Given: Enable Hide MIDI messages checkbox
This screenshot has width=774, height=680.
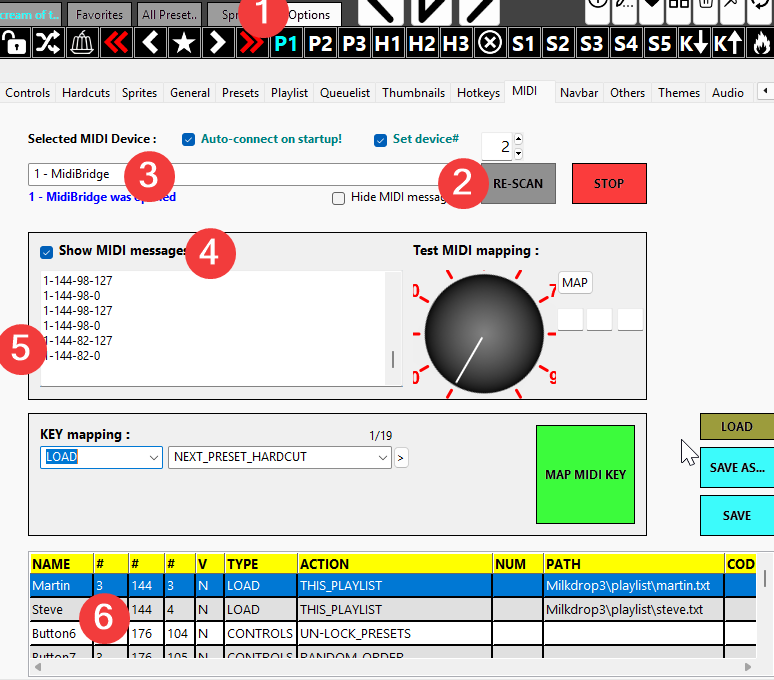Looking at the screenshot, I should 339,198.
